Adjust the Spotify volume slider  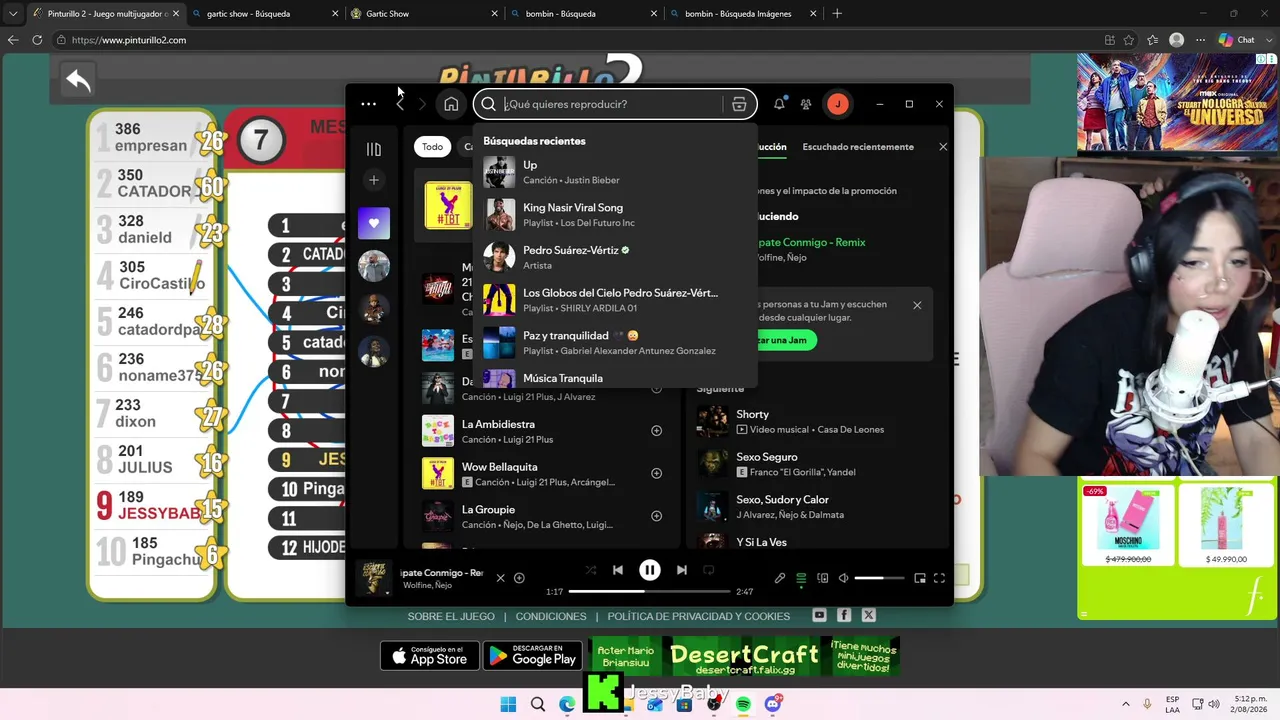(x=879, y=578)
